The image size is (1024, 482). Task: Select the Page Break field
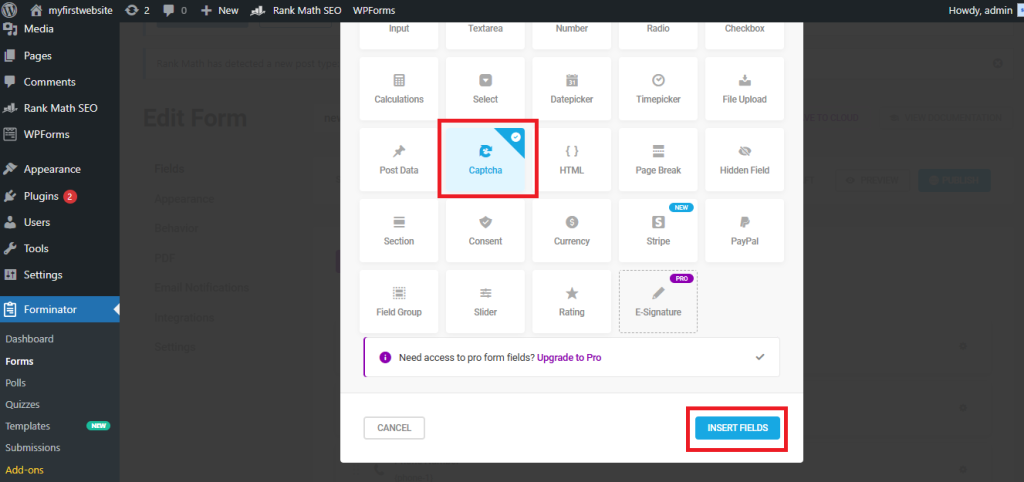658,160
